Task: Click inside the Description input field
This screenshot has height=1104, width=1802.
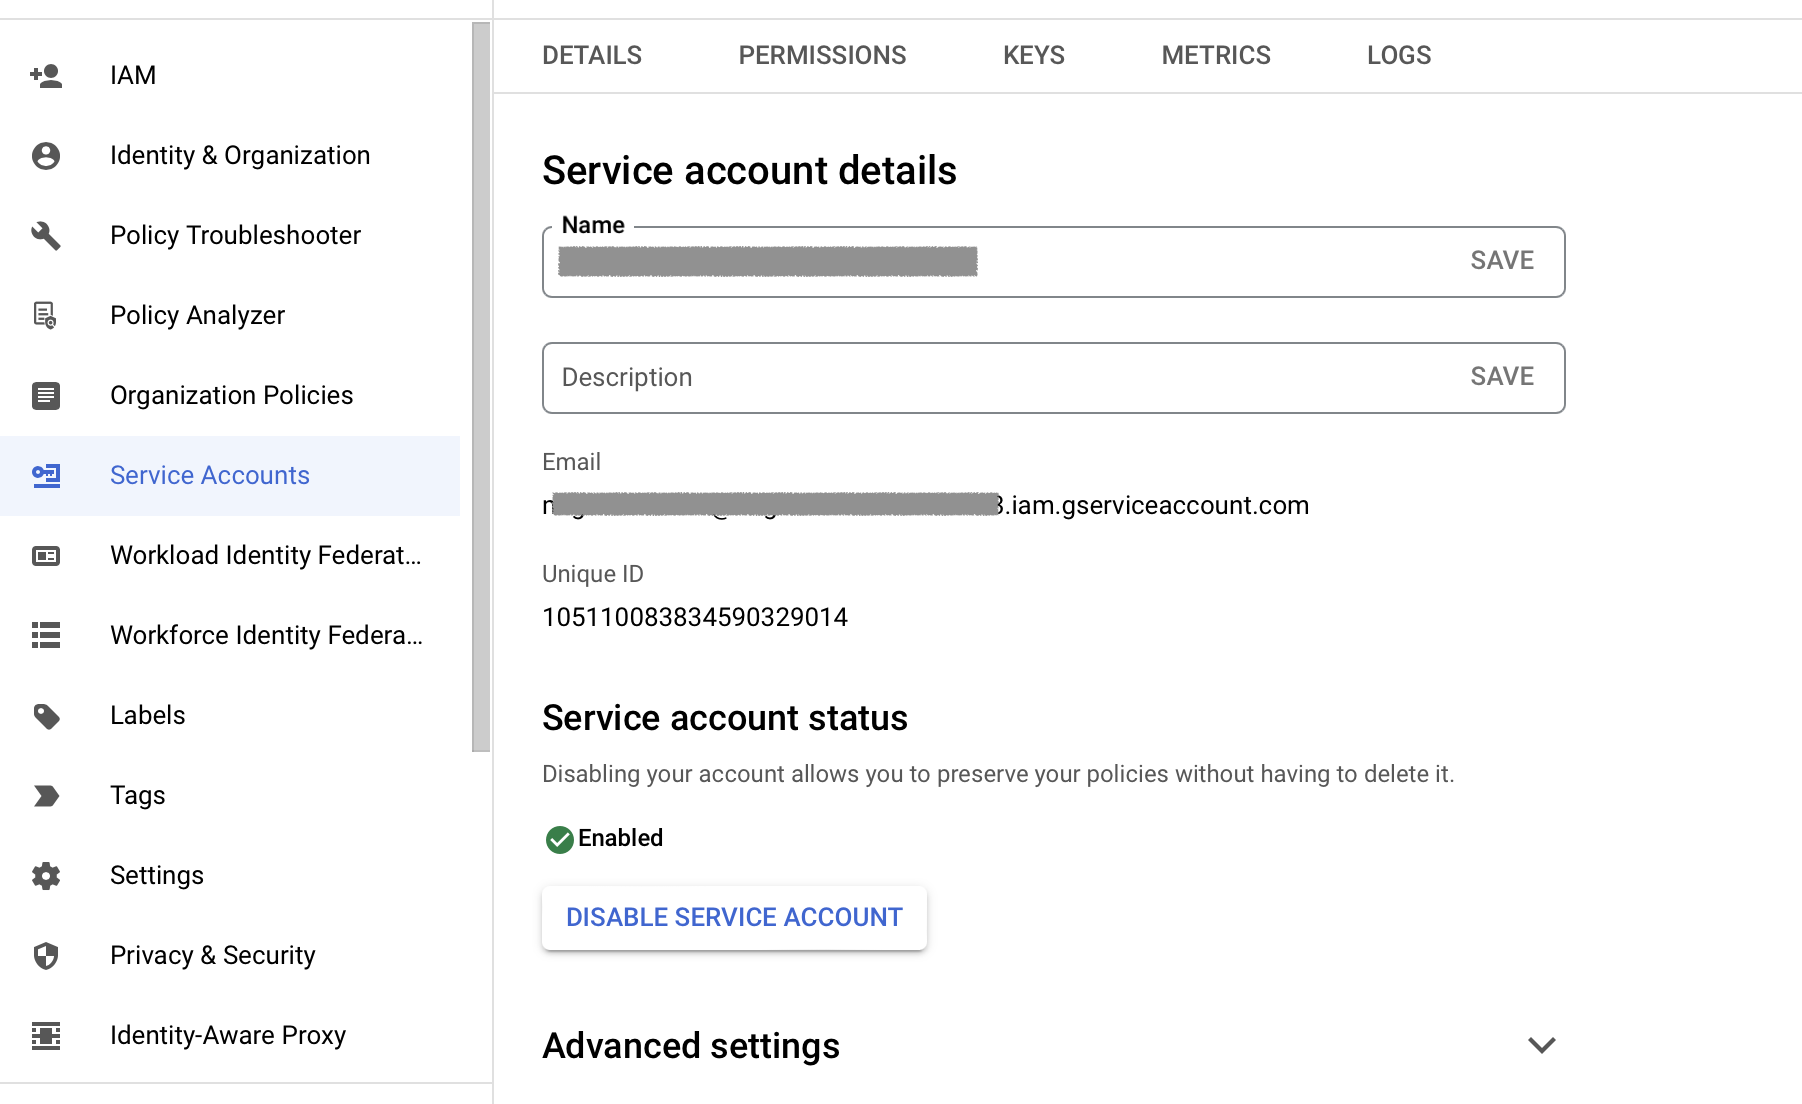Action: coord(900,377)
